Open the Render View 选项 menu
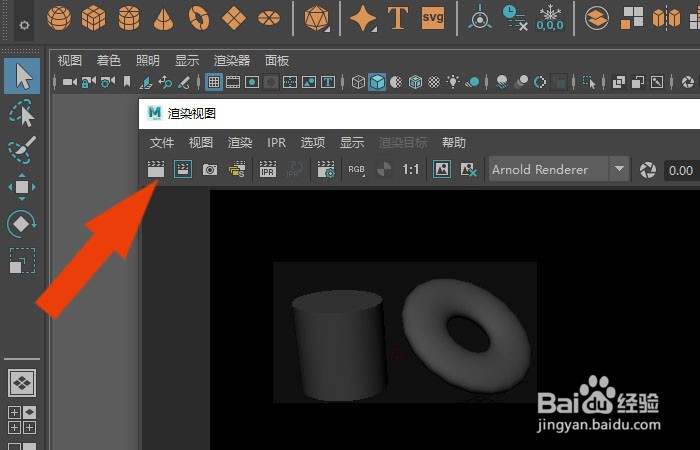 (x=312, y=143)
